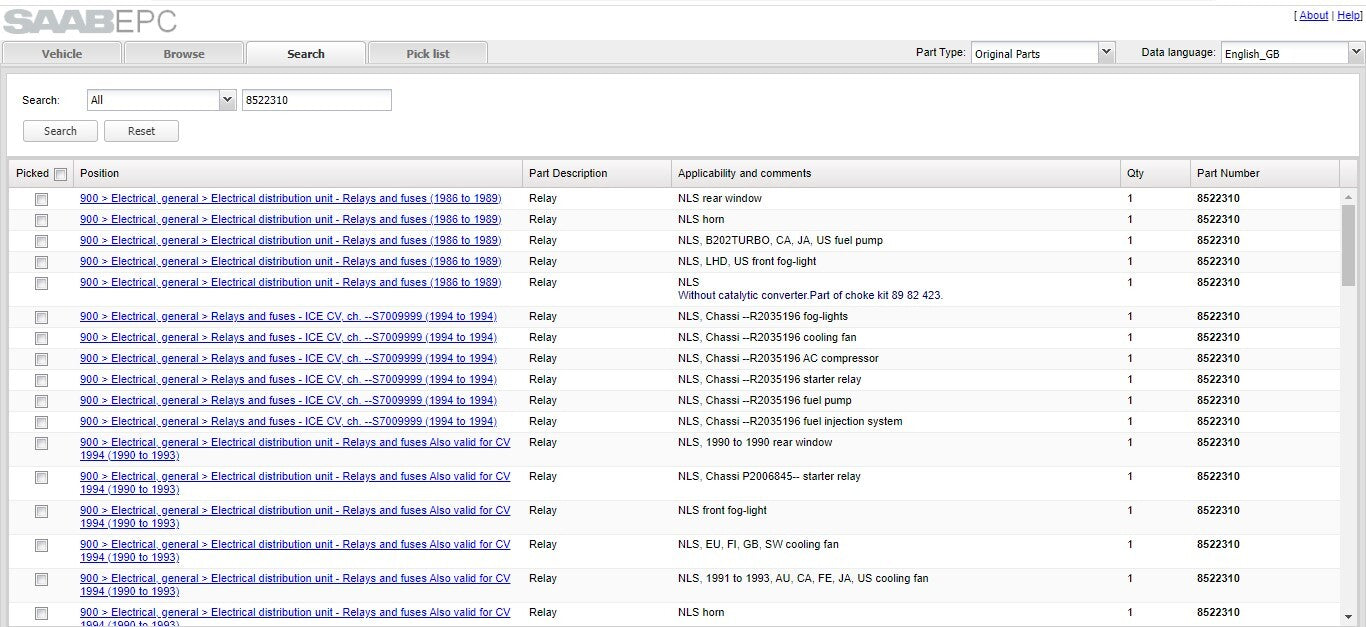Viewport: 1366px width, 627px height.
Task: Tick checkbox for the B202TURBO fuel pump row
Action: point(41,241)
